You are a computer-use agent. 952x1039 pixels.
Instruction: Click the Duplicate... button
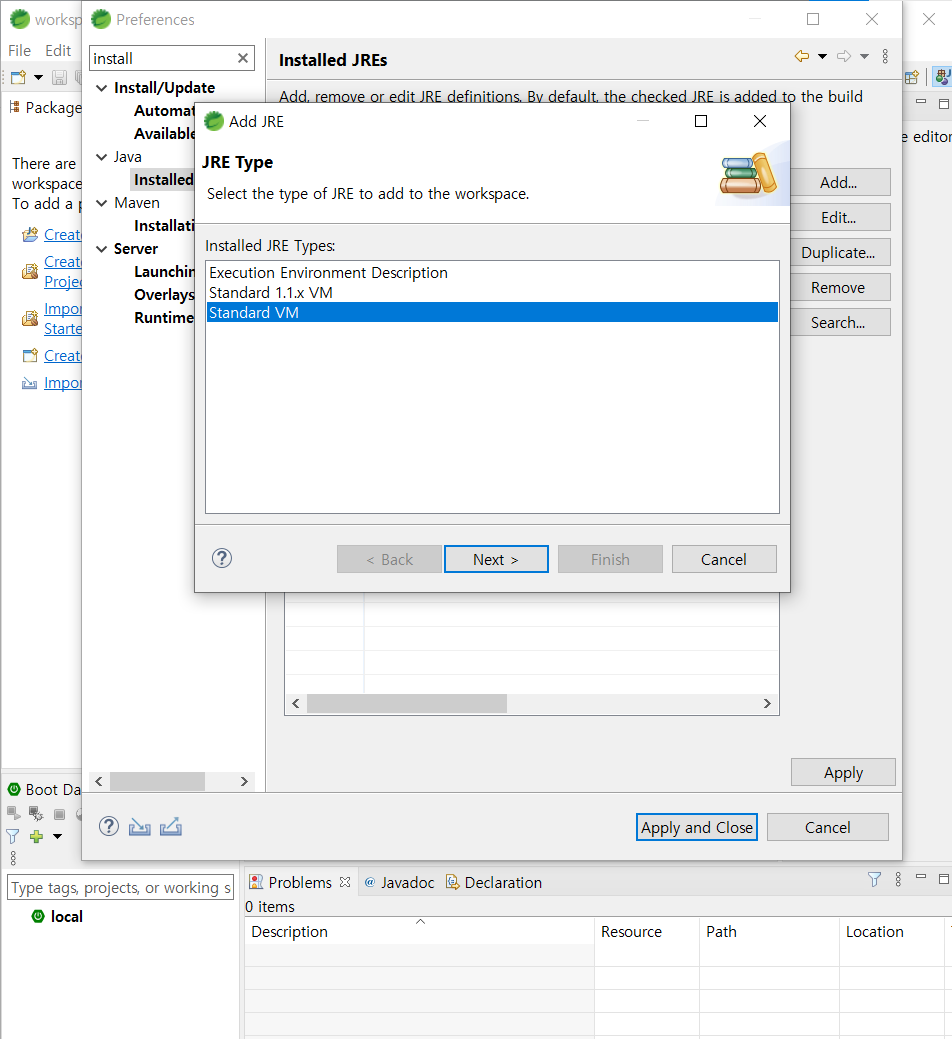pyautogui.click(x=839, y=252)
